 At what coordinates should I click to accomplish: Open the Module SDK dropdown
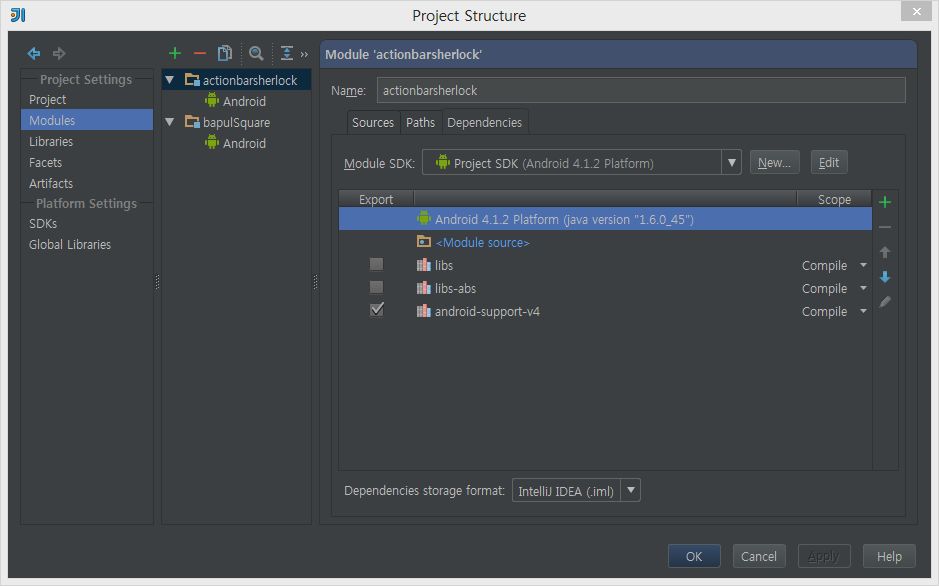coord(731,162)
